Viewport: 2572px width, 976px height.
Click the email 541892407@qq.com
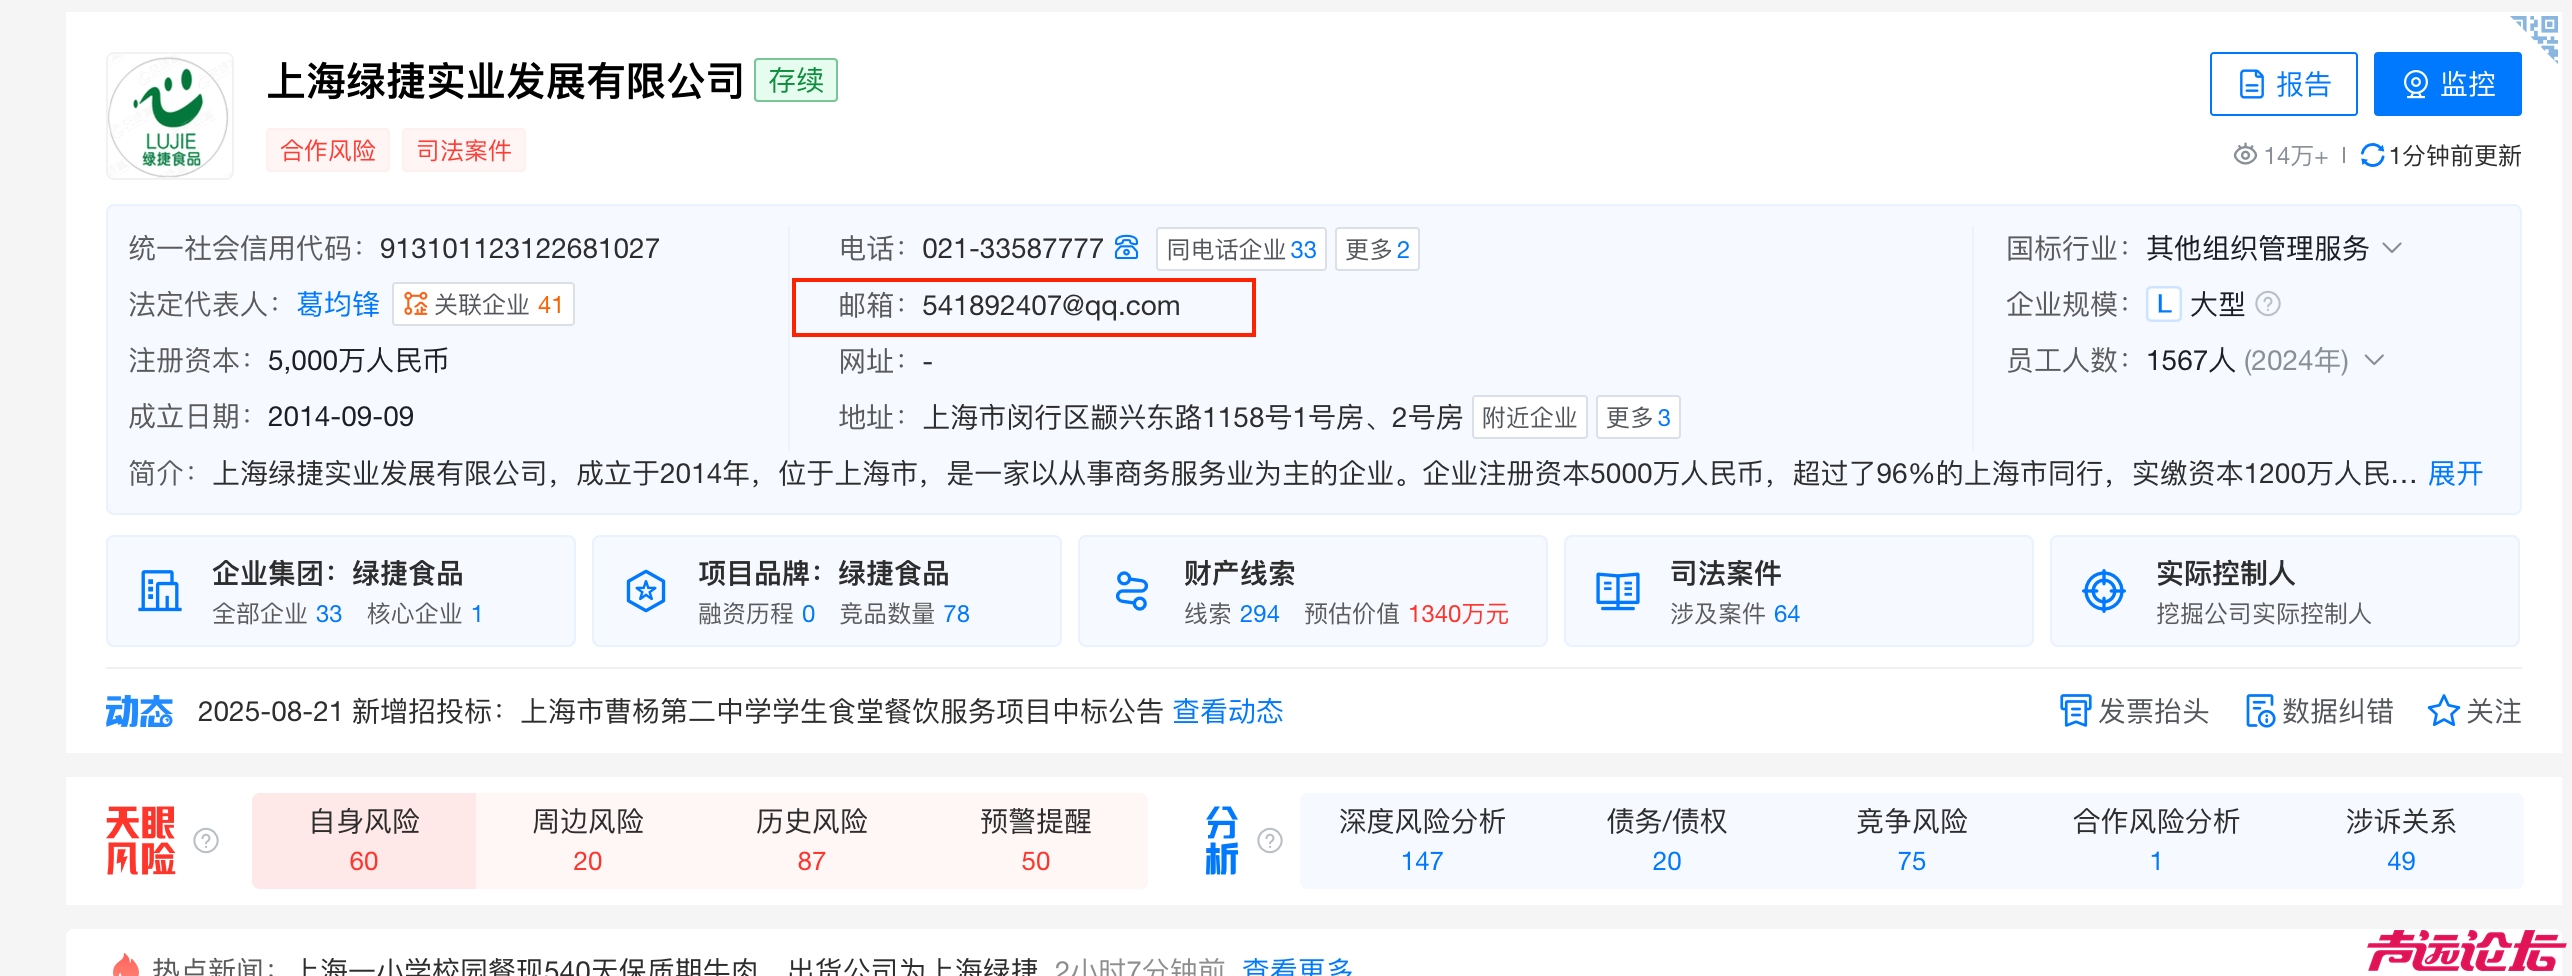1051,305
